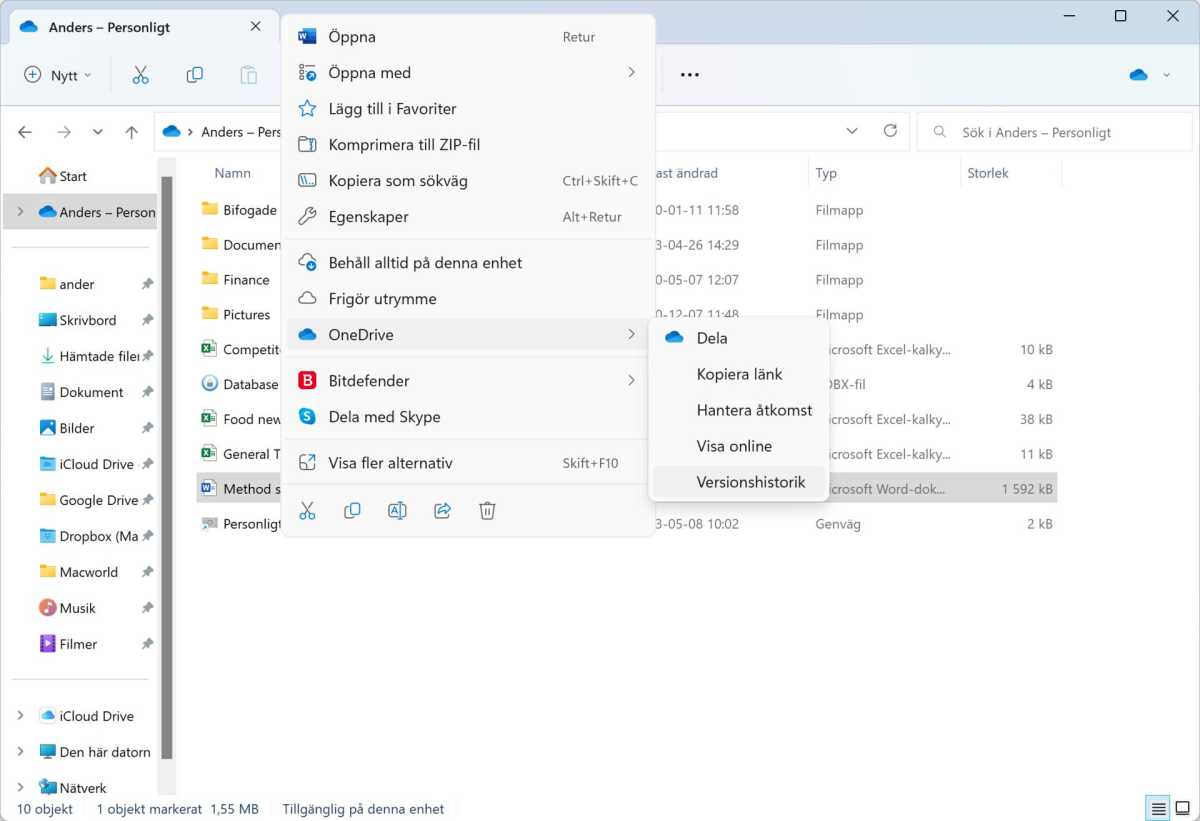The image size is (1200, 821).
Task: Click the cut icon at context menu bottom
Action: 307,511
